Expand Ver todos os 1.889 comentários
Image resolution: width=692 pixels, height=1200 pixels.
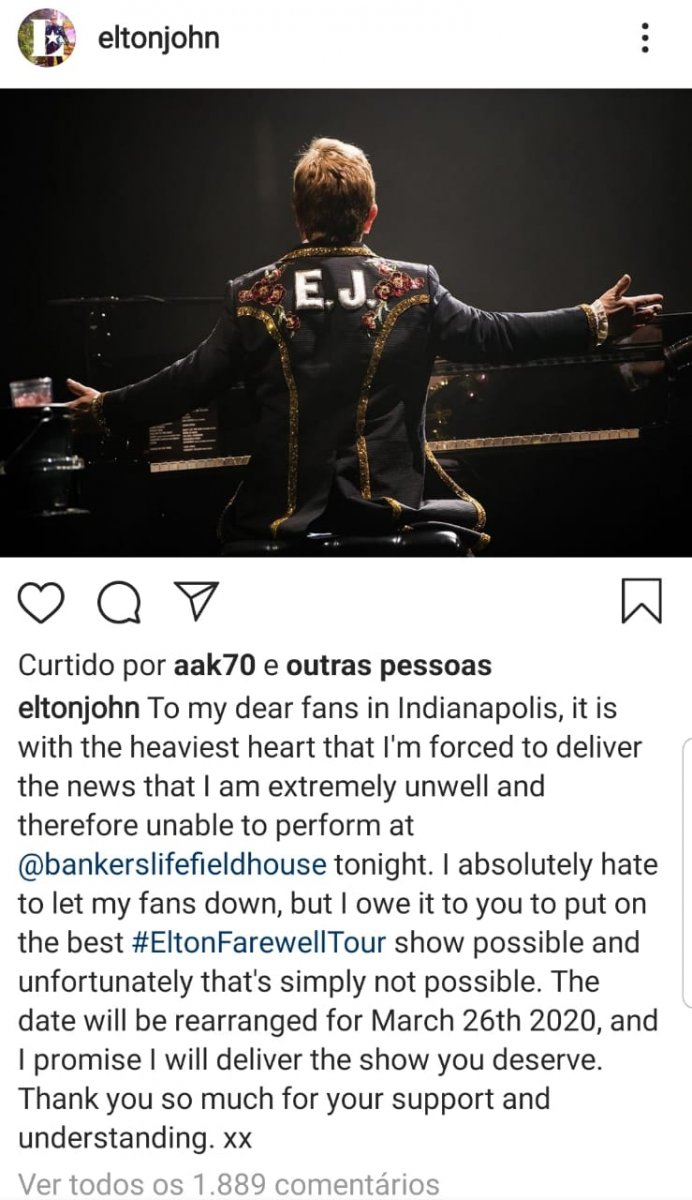click(x=229, y=1185)
